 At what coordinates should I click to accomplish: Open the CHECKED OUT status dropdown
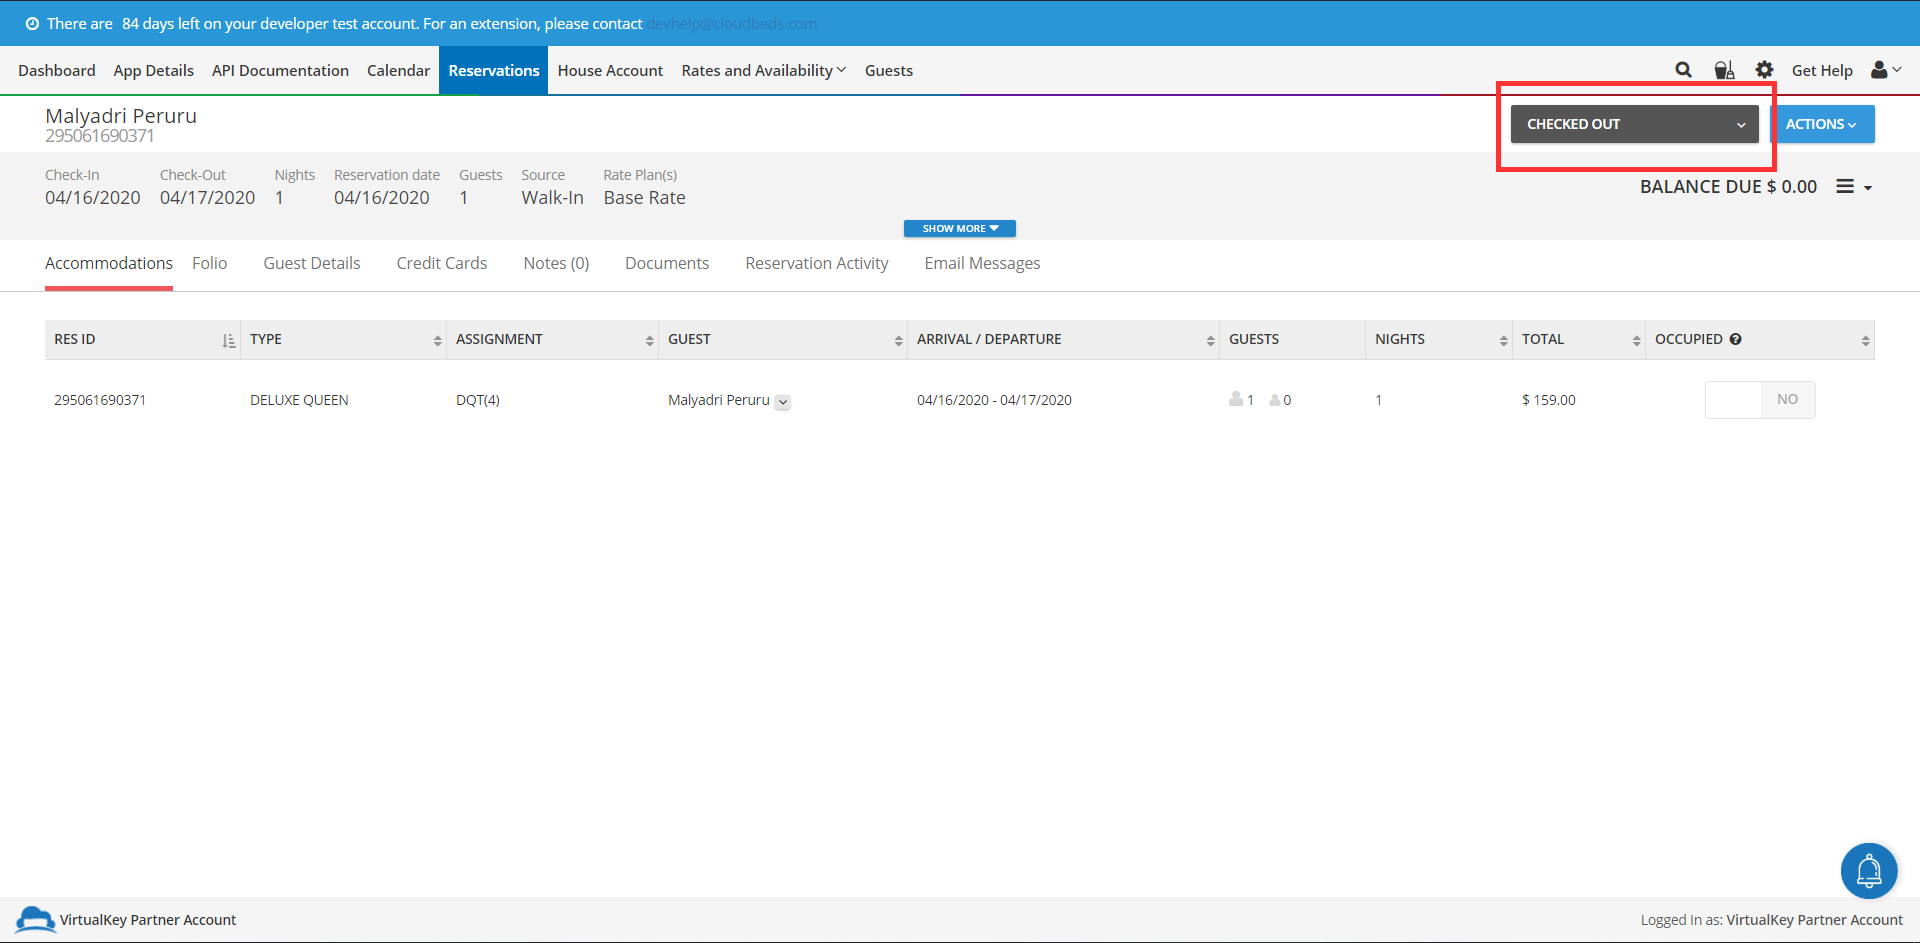[1634, 124]
